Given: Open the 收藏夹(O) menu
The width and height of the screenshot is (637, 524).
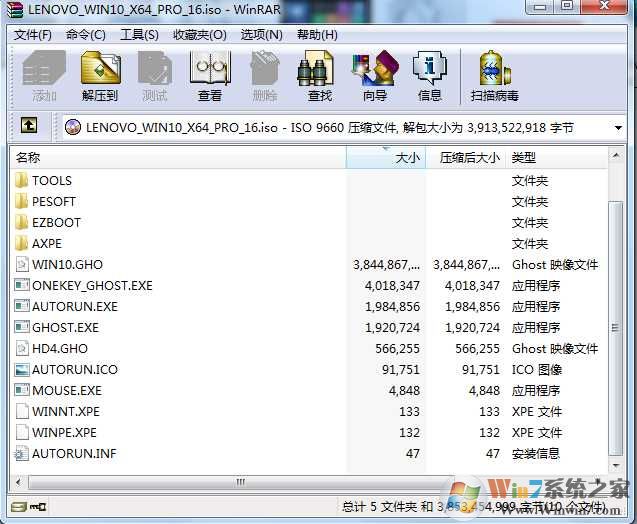Looking at the screenshot, I should 200,35.
